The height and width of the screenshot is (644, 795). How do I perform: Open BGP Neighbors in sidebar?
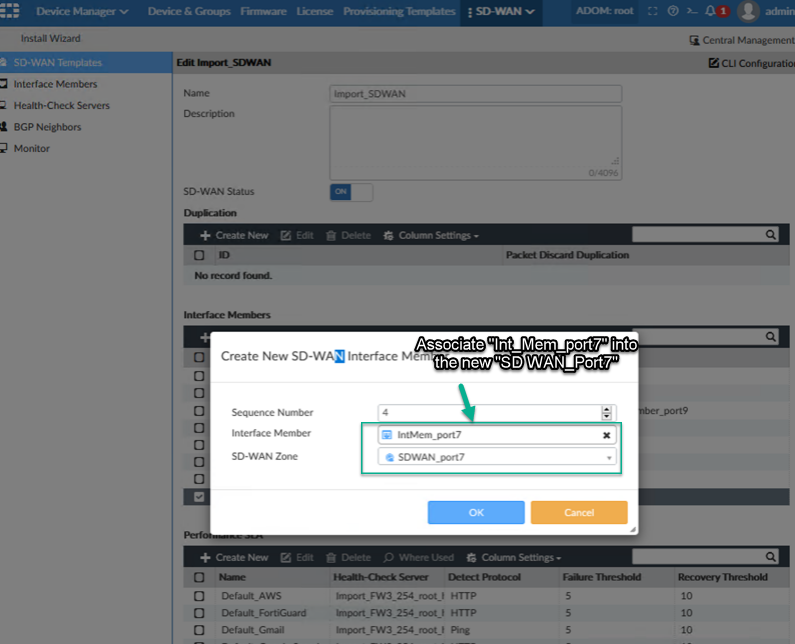tap(47, 127)
